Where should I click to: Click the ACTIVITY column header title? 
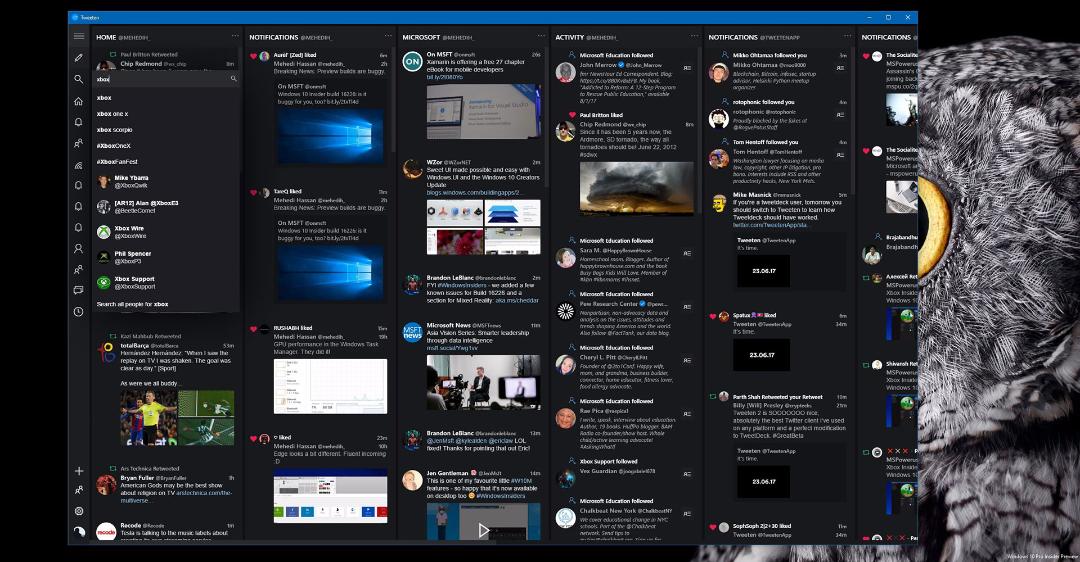[570, 37]
